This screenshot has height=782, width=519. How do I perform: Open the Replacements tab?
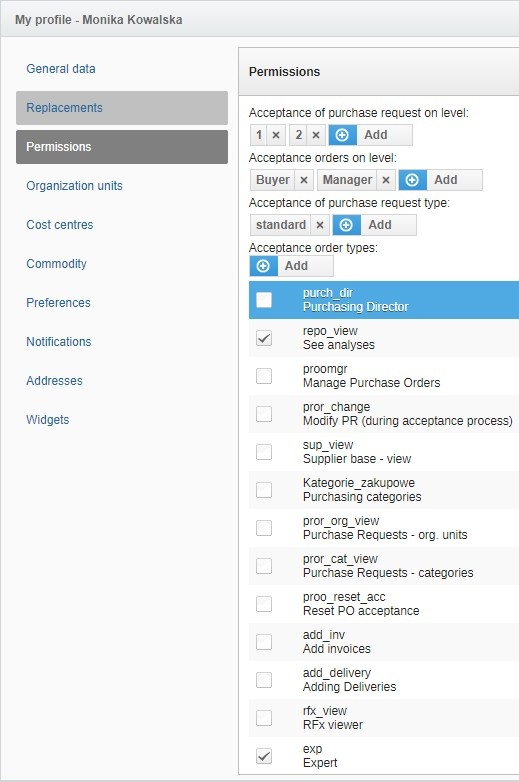pos(122,108)
